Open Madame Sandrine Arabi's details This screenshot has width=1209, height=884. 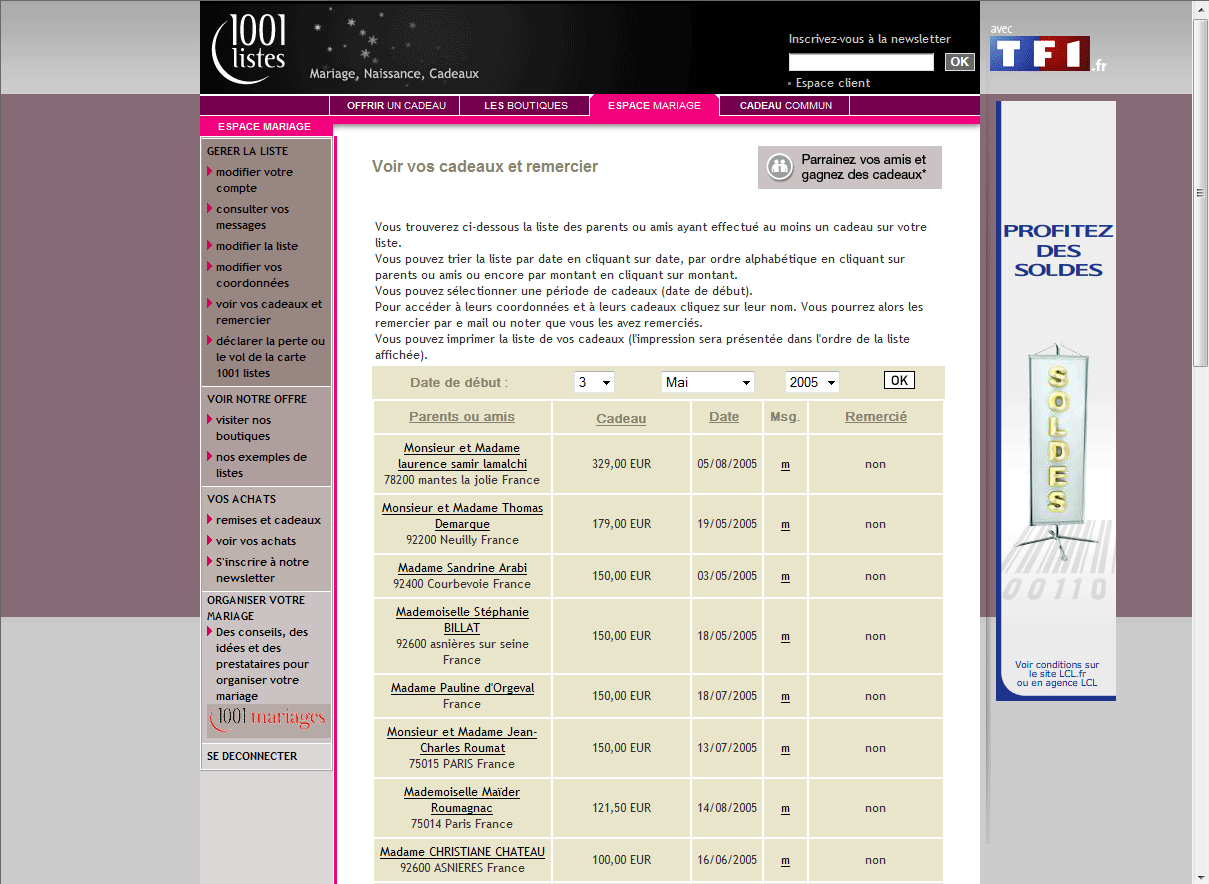462,568
